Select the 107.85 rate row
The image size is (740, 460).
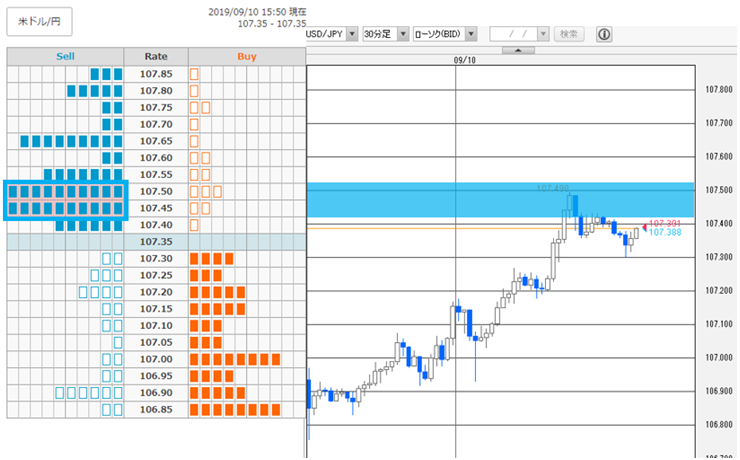pyautogui.click(x=156, y=74)
